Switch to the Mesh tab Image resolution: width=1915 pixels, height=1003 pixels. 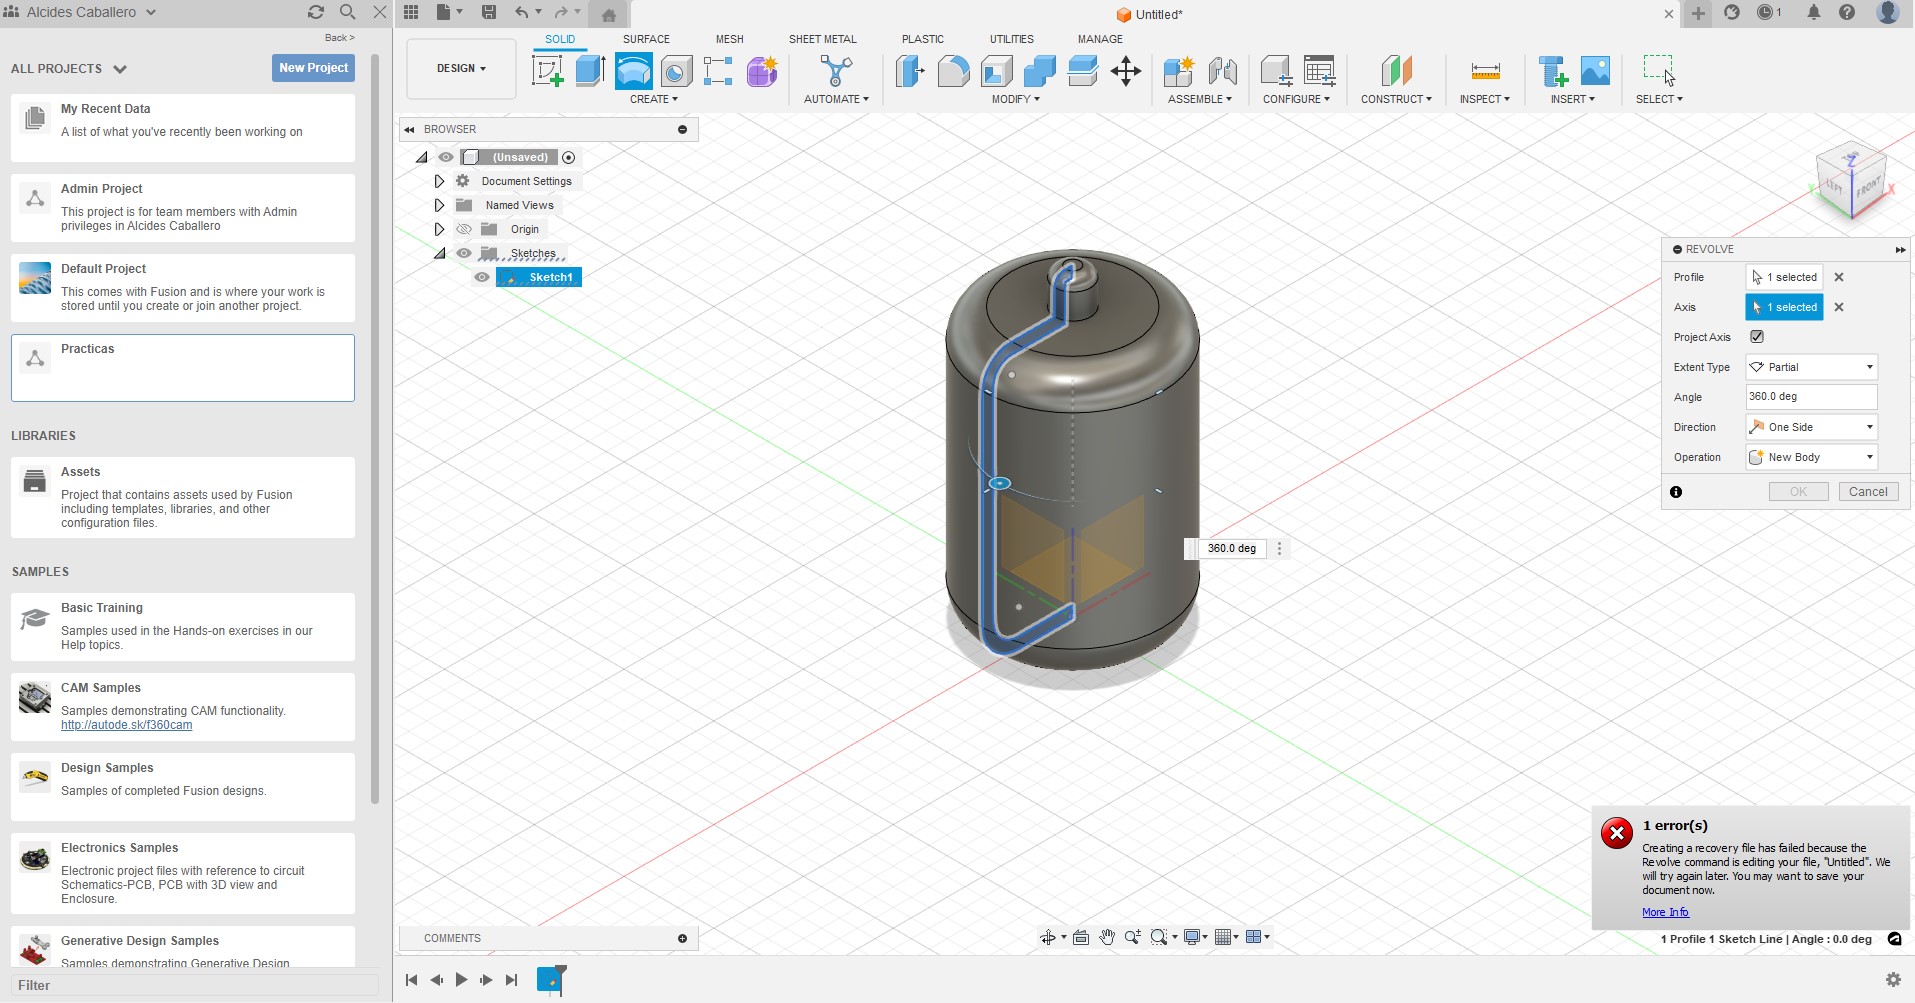pos(729,39)
